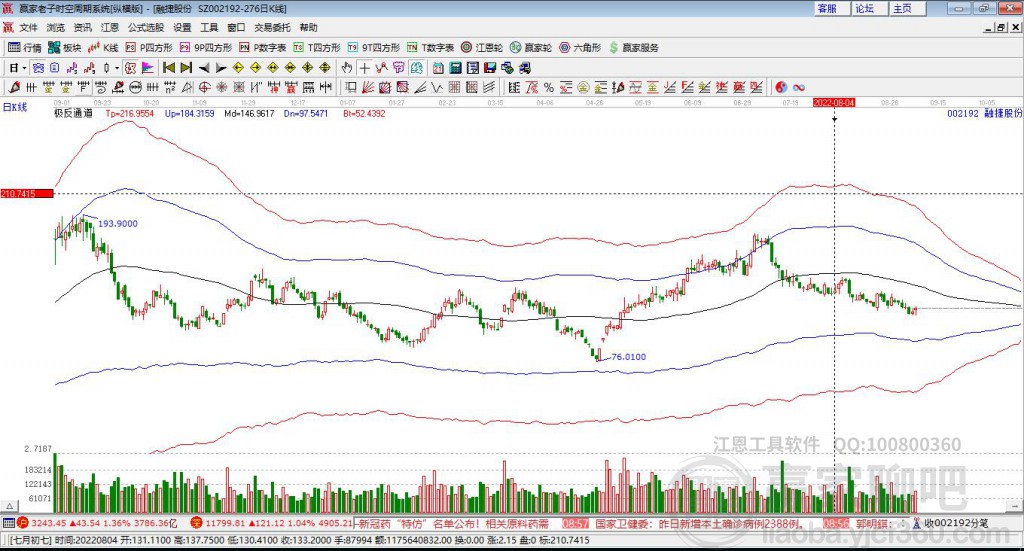Click the 76.0100 low price annotation
Viewport: 1024px width, 551px height.
click(x=628, y=356)
